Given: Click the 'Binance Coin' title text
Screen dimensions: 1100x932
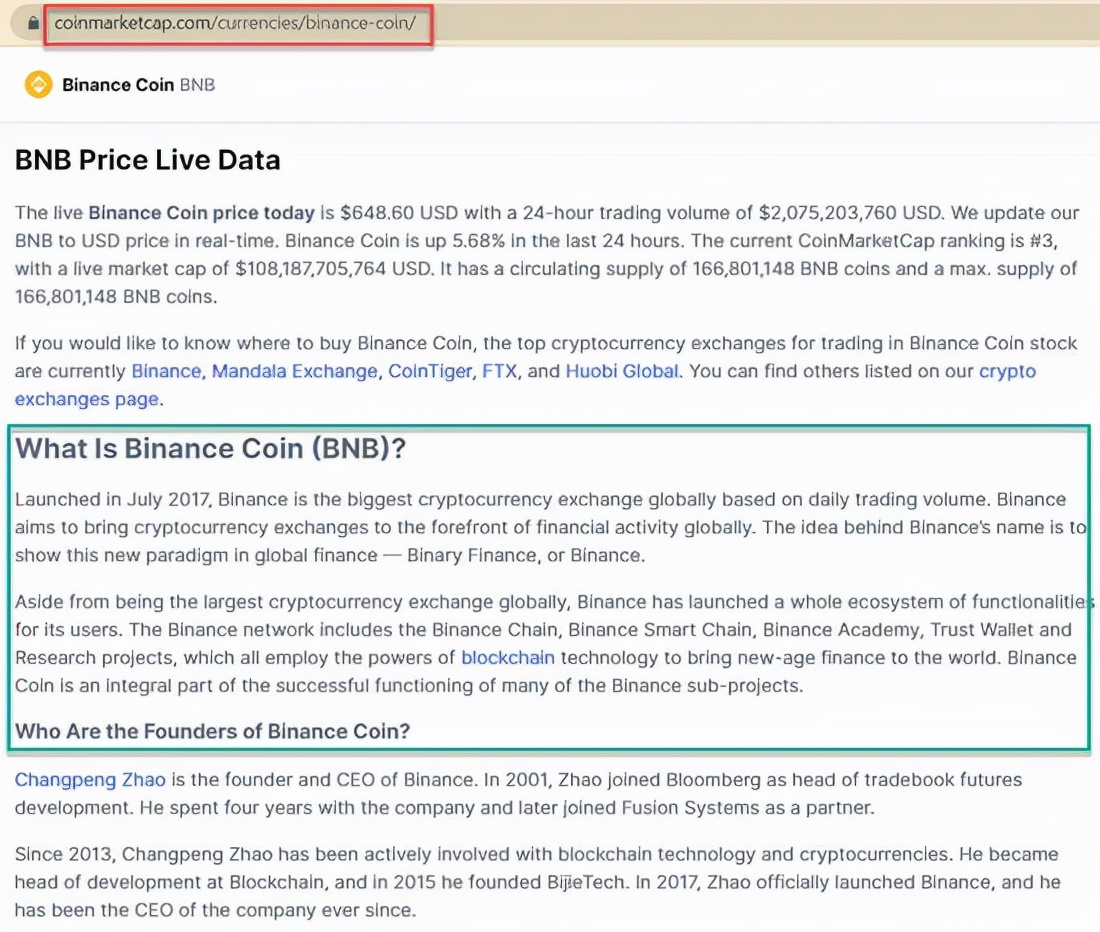Looking at the screenshot, I should click(x=118, y=85).
